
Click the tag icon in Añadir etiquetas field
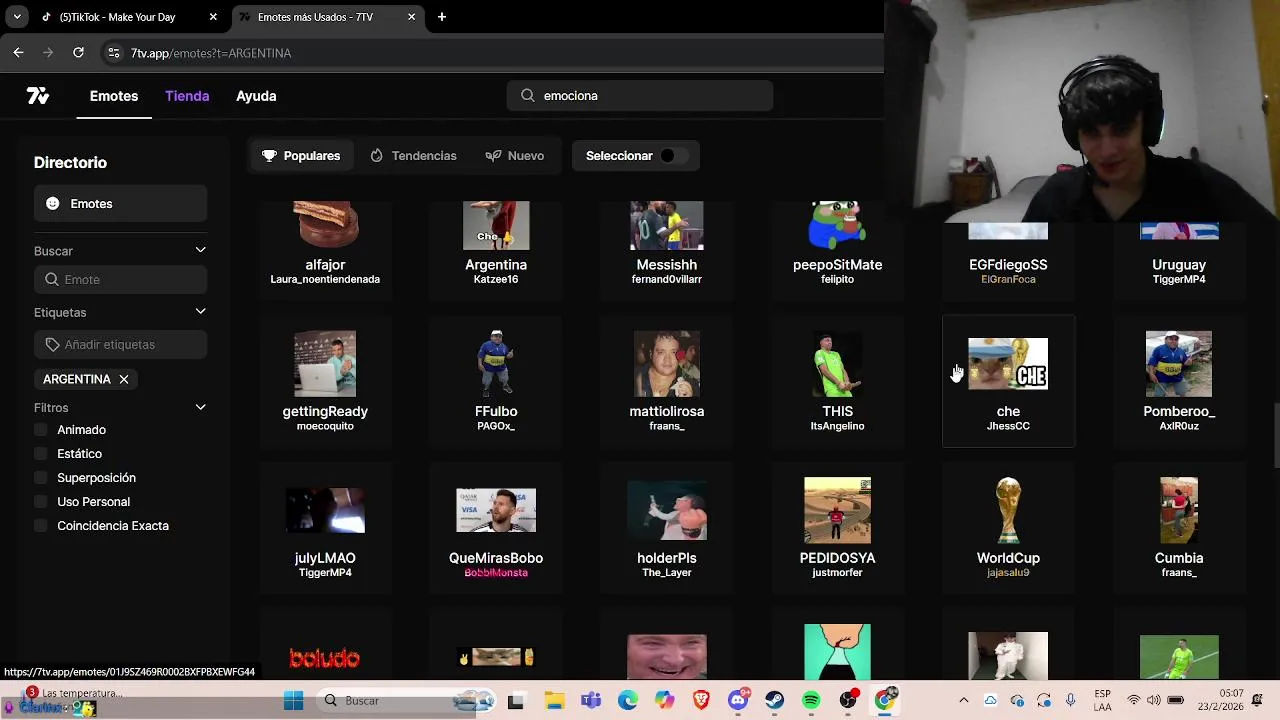tap(52, 345)
